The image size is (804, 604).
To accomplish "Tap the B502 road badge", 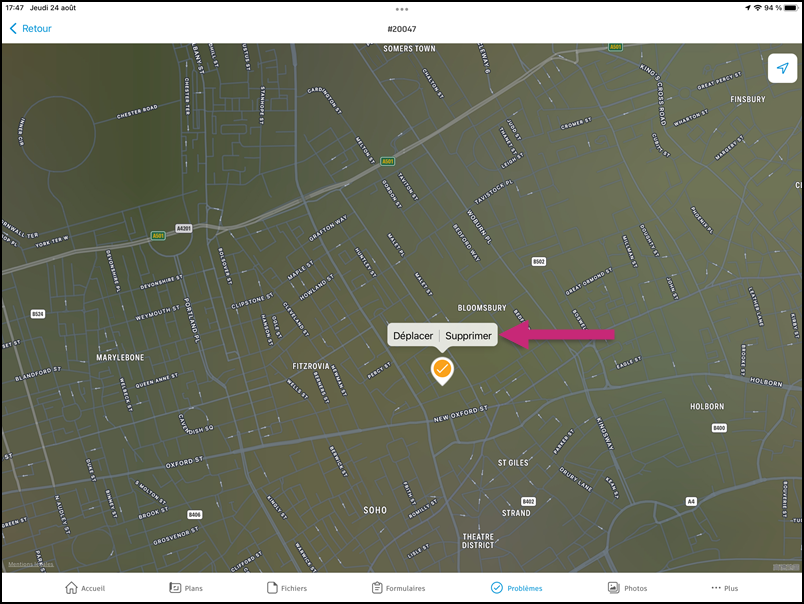I will (538, 261).
